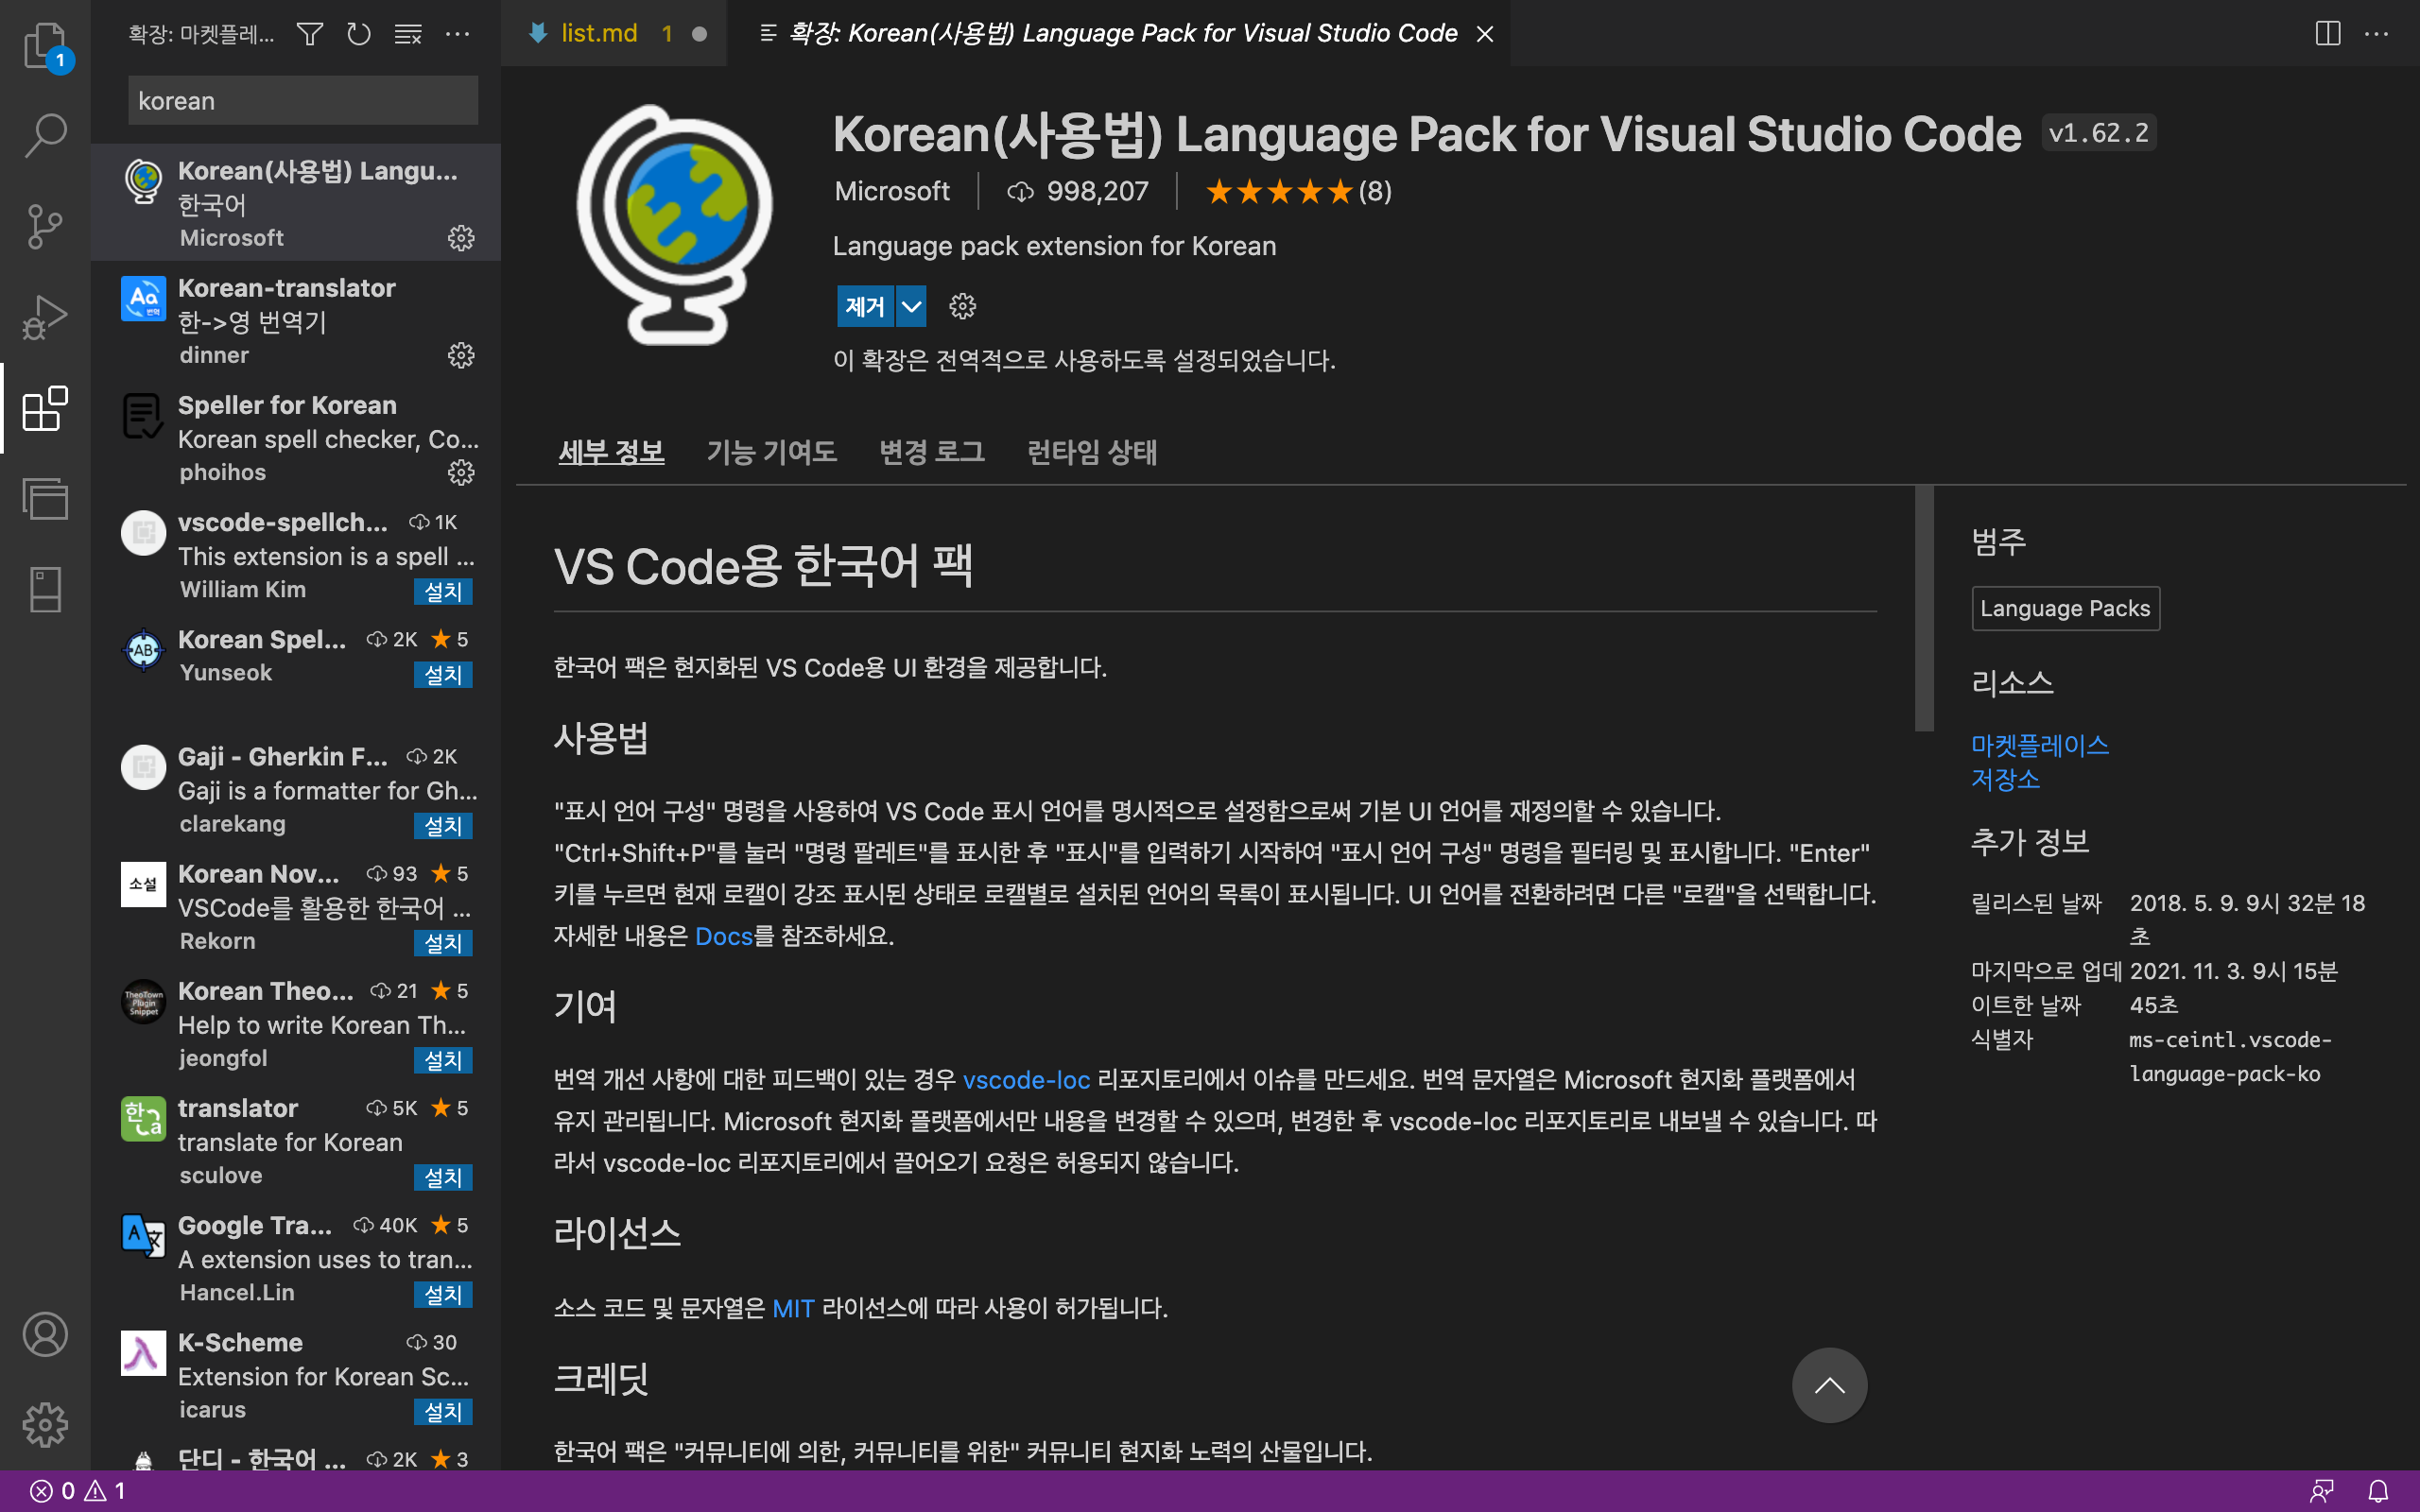Select the Korean Language Pack extension tab

pyautogui.click(x=1119, y=34)
